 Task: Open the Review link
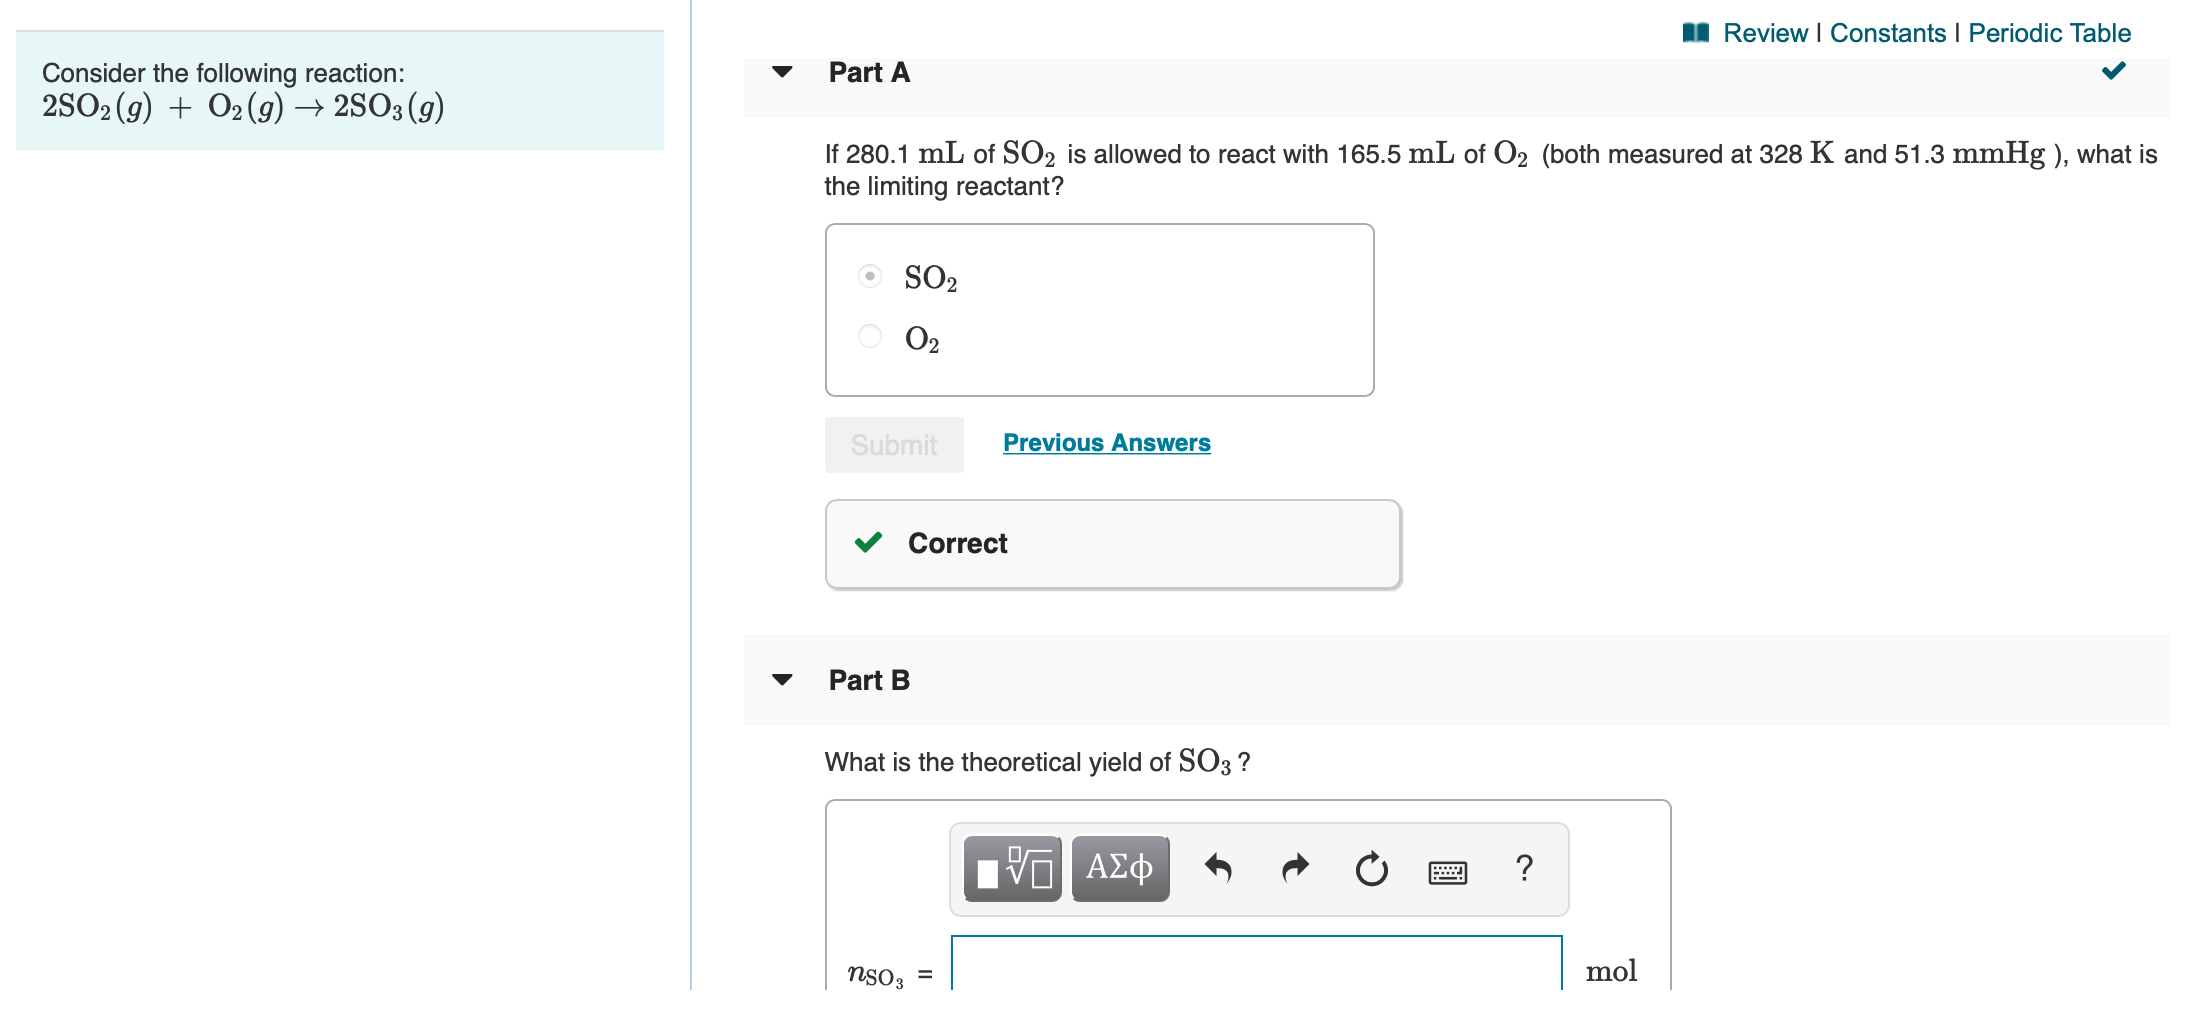(1765, 33)
